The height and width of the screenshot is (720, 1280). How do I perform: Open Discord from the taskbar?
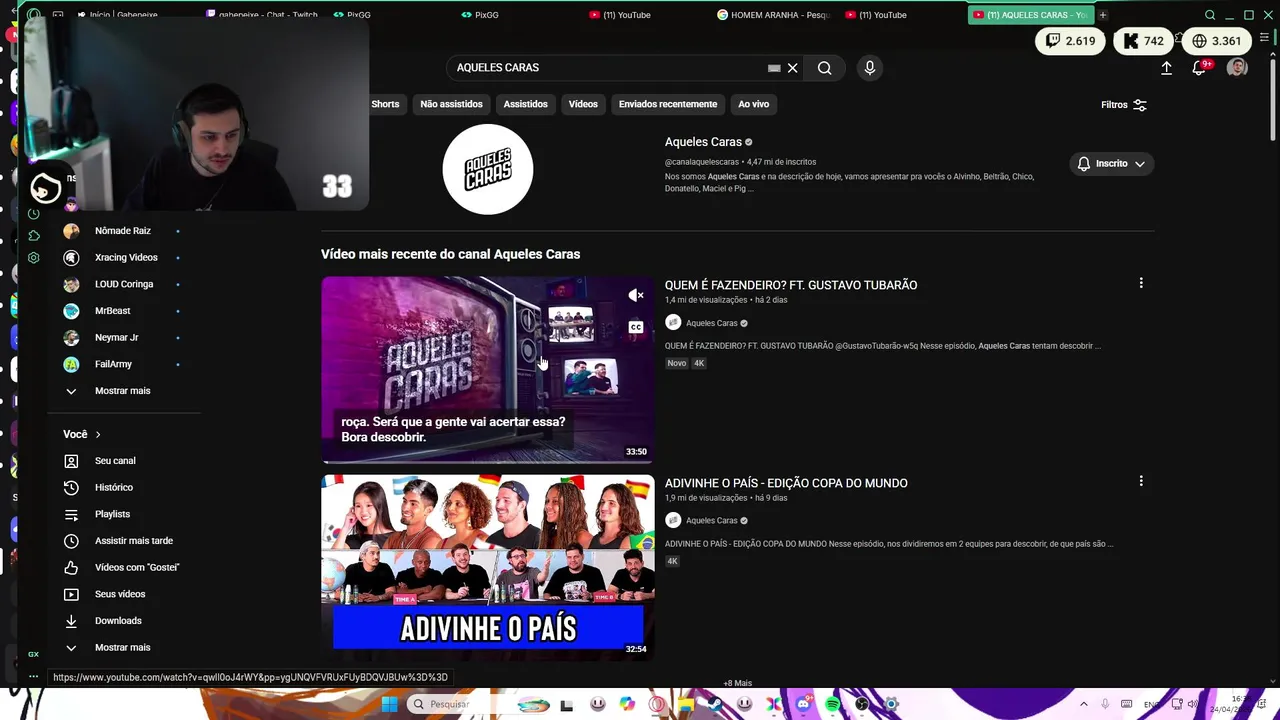[x=803, y=704]
